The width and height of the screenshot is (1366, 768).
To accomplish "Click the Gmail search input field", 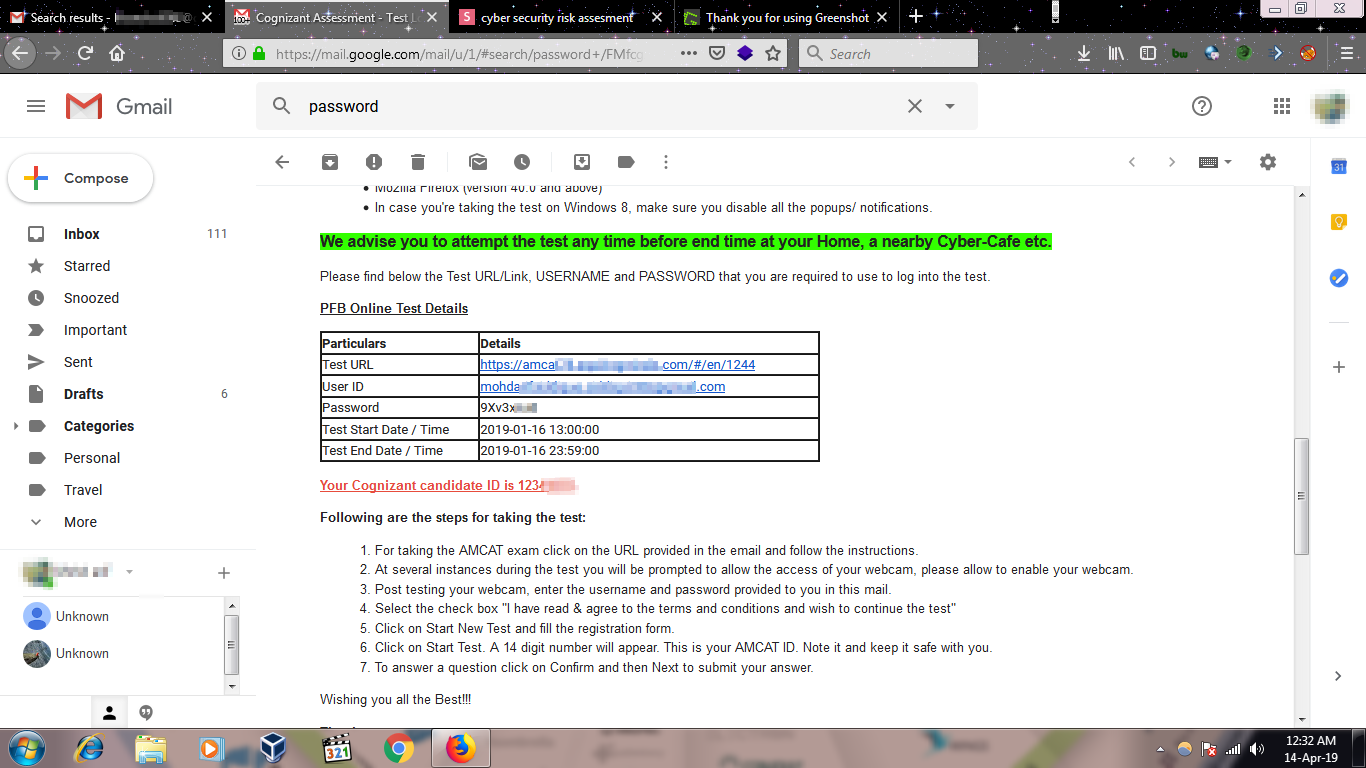I will pyautogui.click(x=600, y=106).
